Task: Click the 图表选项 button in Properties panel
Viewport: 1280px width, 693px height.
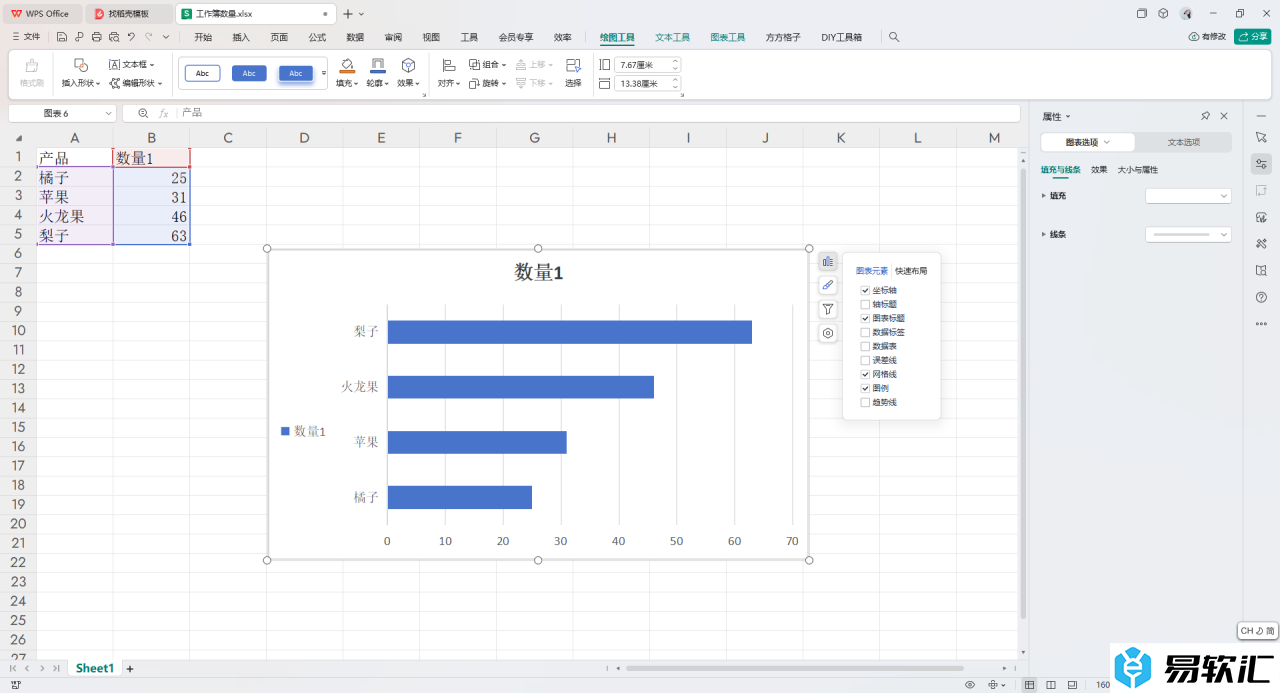Action: click(1089, 142)
